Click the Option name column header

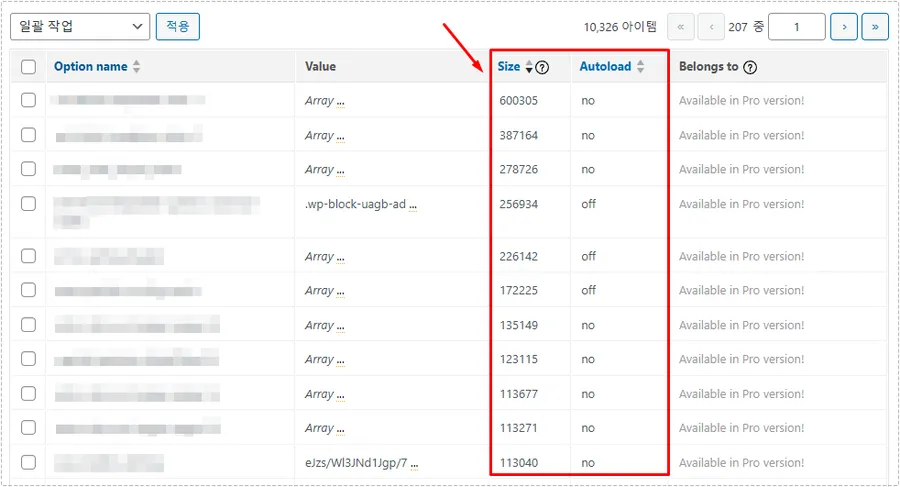[x=91, y=67]
